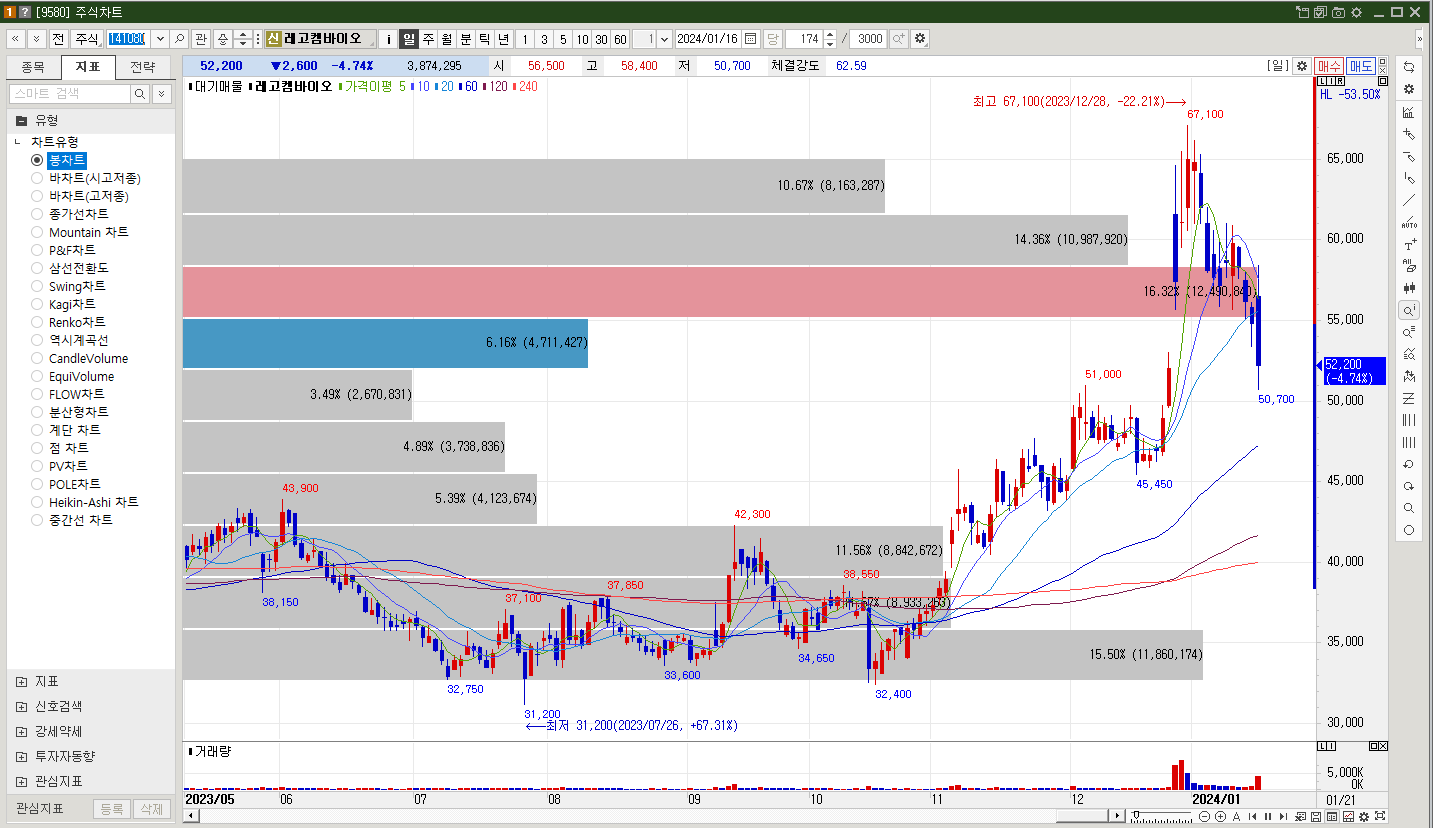Click the undo rotate-left tool icon

click(1409, 464)
